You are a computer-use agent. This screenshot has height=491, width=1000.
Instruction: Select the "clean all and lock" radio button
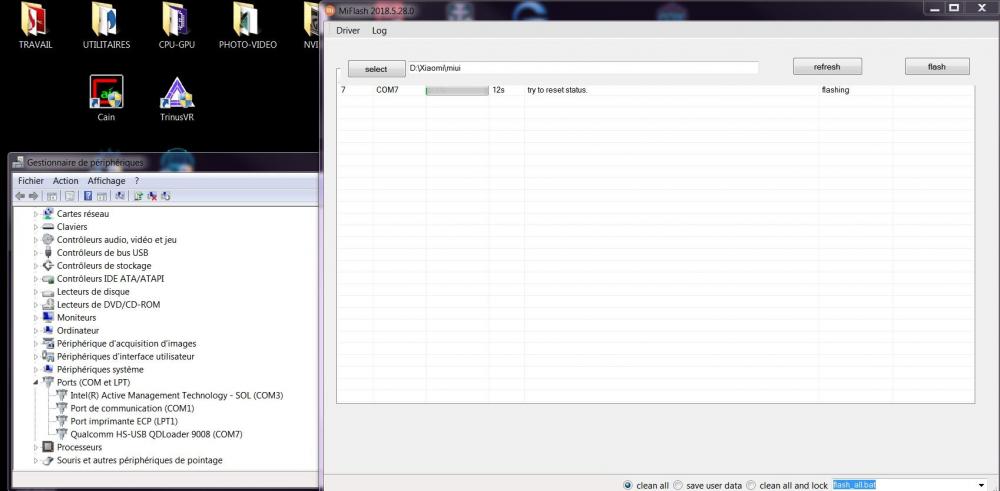click(752, 485)
